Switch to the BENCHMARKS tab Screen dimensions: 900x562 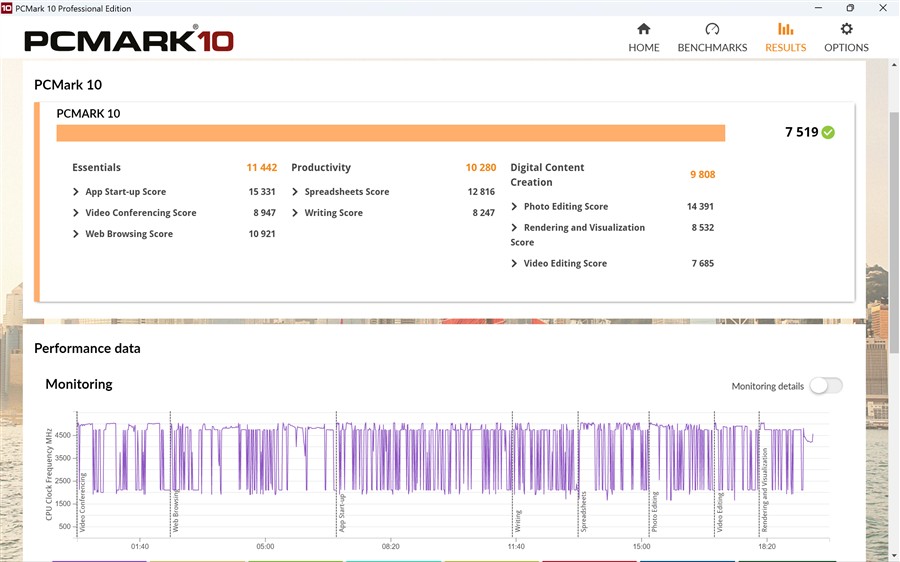click(712, 47)
